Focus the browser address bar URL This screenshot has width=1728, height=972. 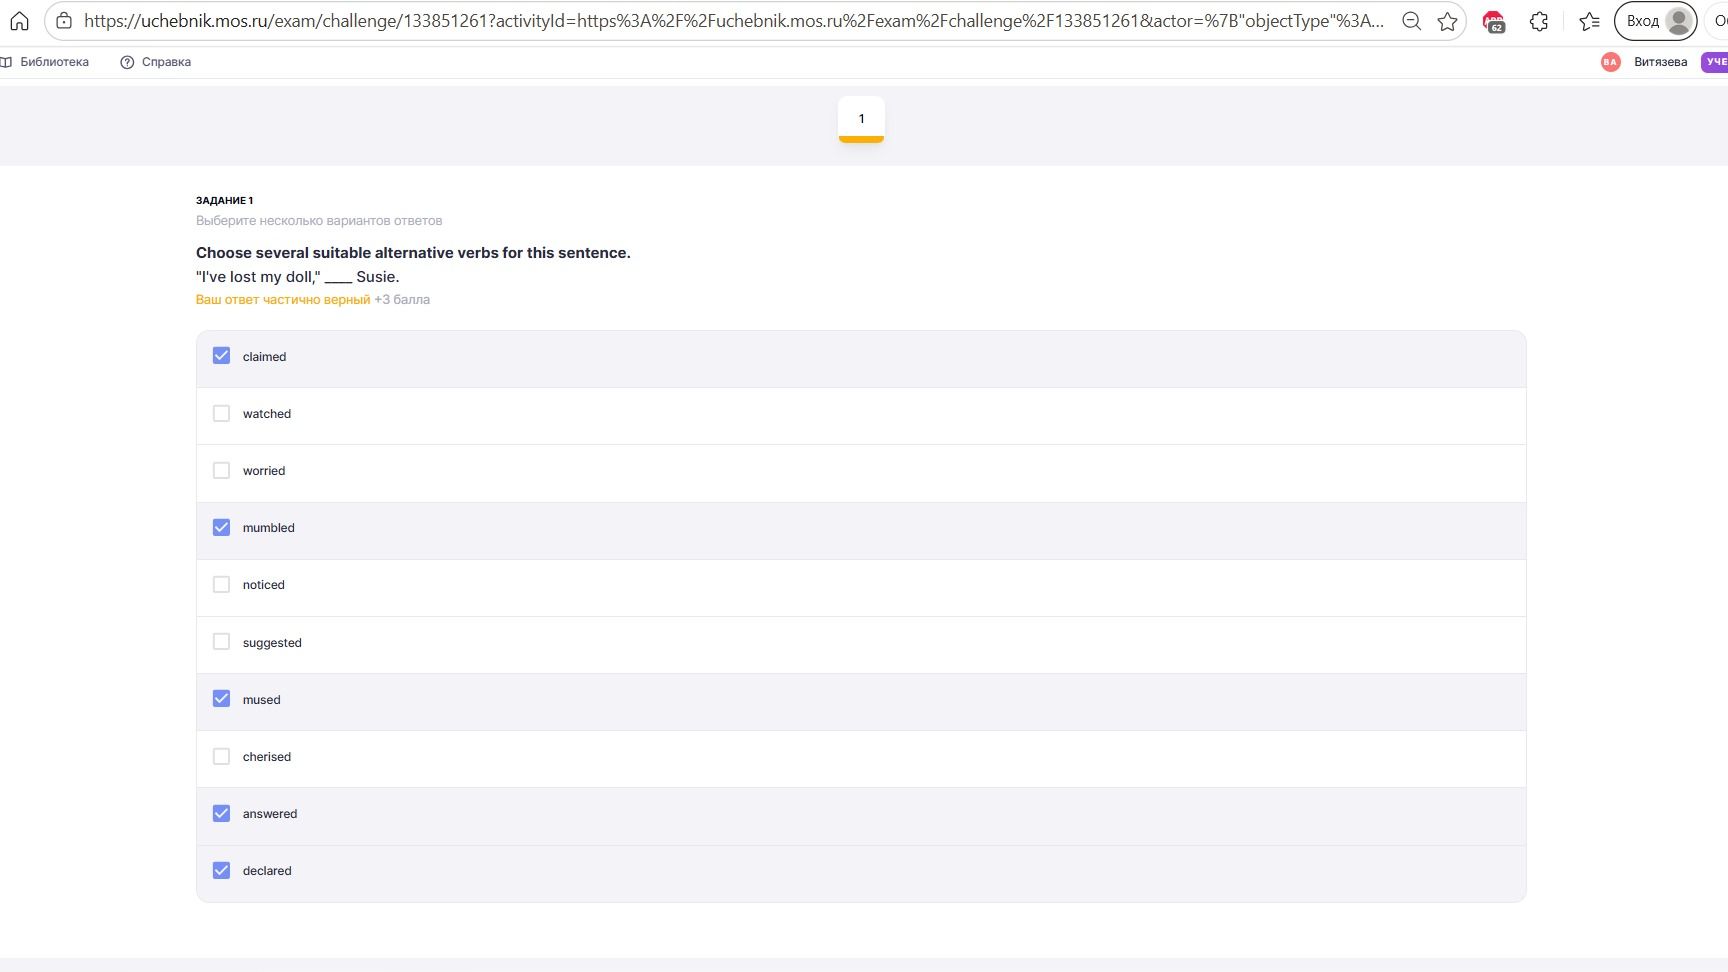733,21
